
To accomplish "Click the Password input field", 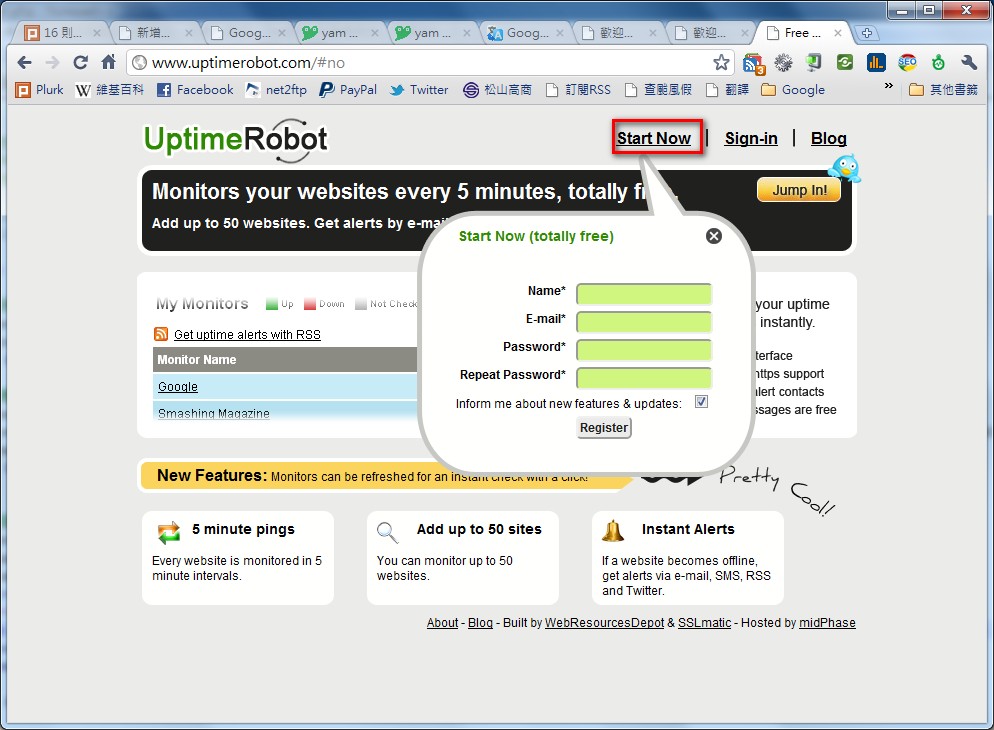I will click(643, 350).
